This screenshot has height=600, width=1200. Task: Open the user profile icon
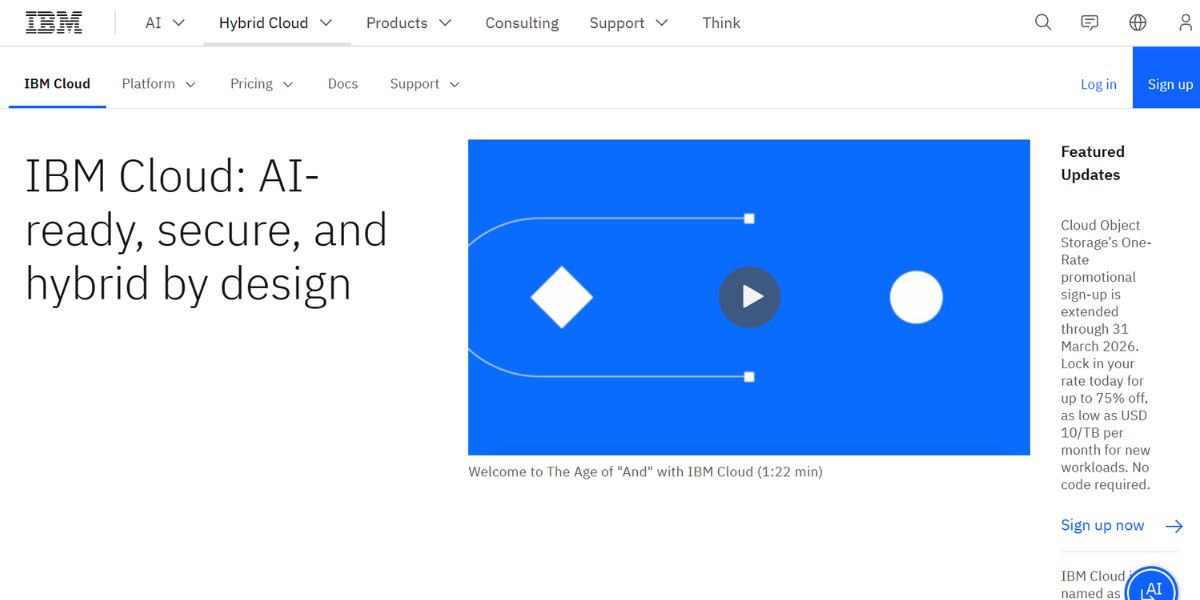point(1185,23)
